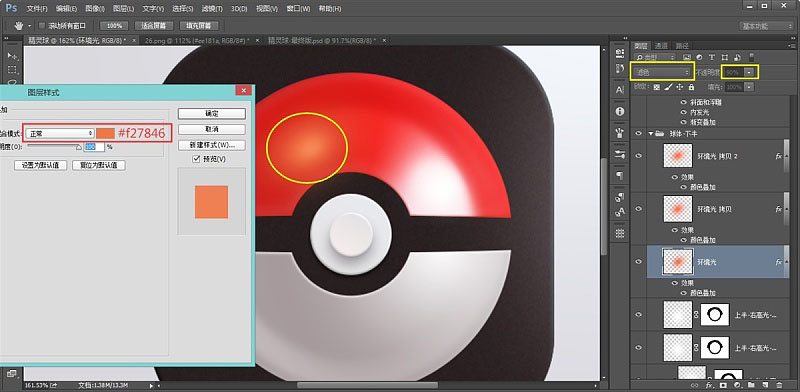
Task: Click the new adjustment layer icon
Action: click(x=737, y=385)
